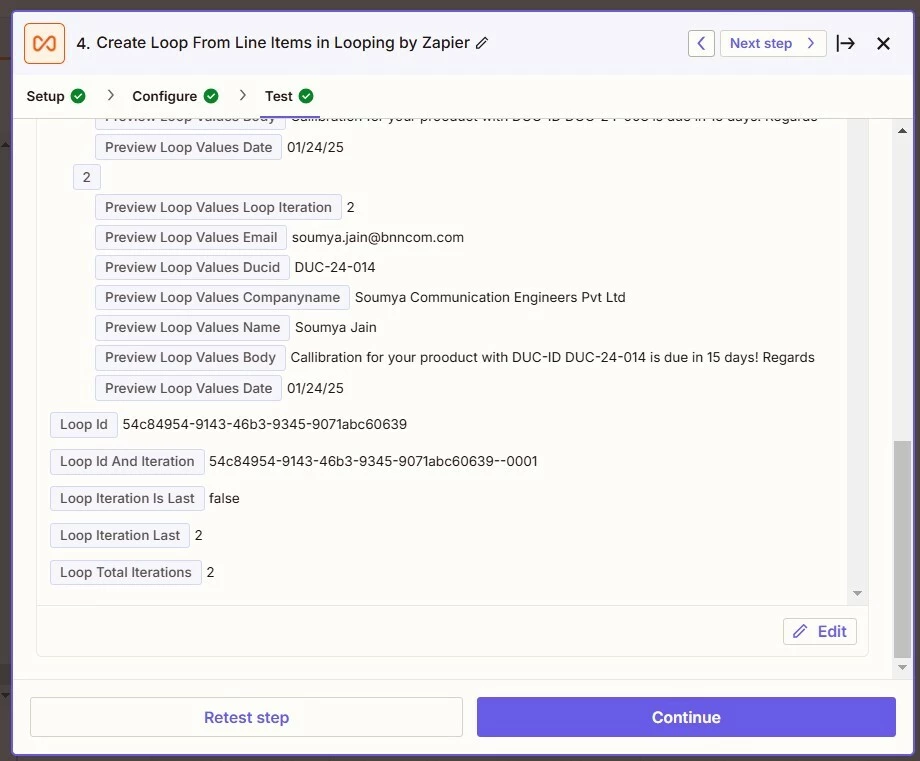This screenshot has height=761, width=920.
Task: Click the Continue button
Action: point(686,717)
